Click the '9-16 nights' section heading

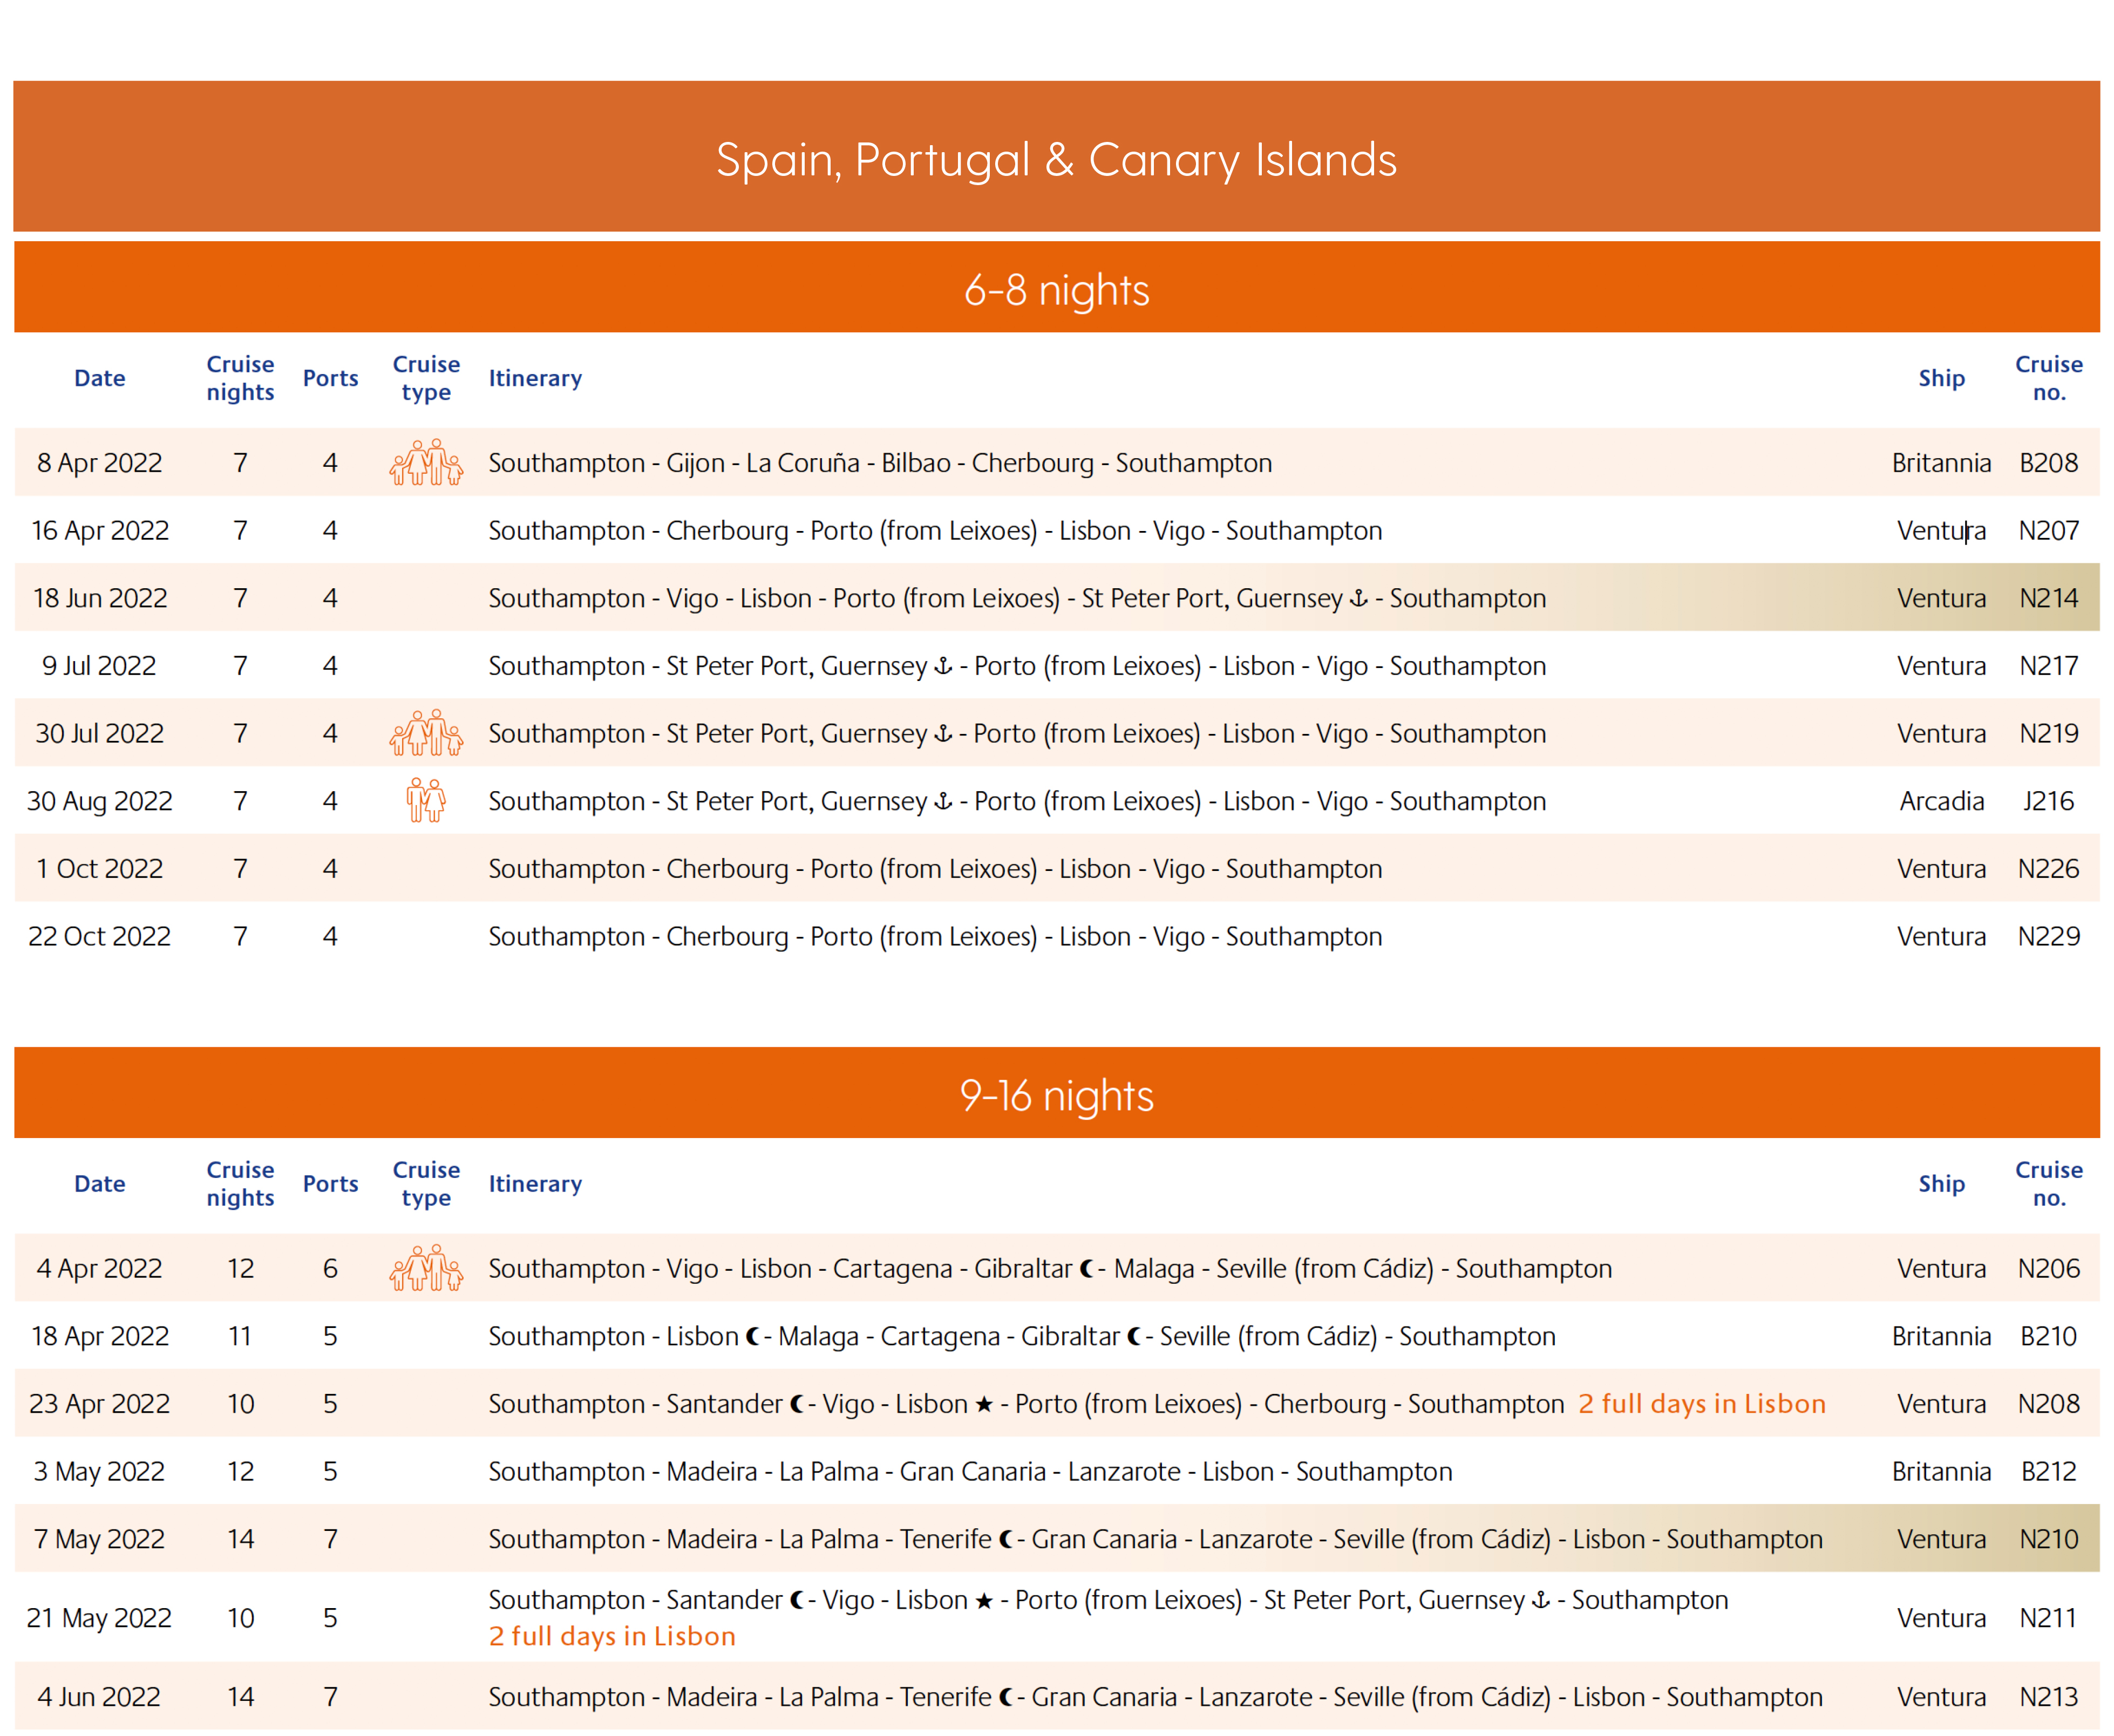pyautogui.click(x=1056, y=1095)
